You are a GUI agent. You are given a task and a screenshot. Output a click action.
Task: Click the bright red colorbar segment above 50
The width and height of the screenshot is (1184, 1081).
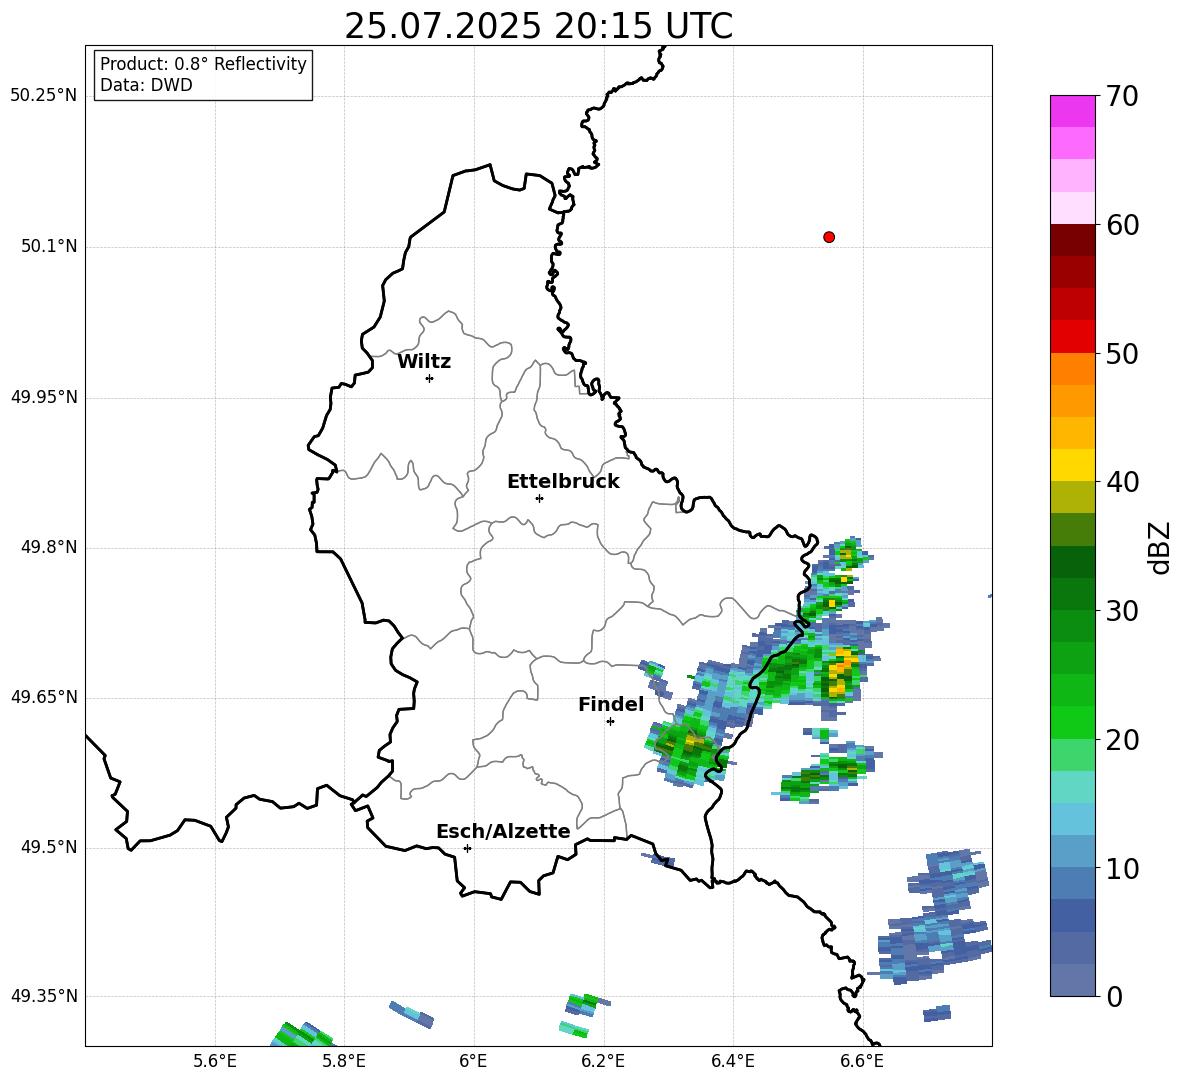[x=1072, y=337]
